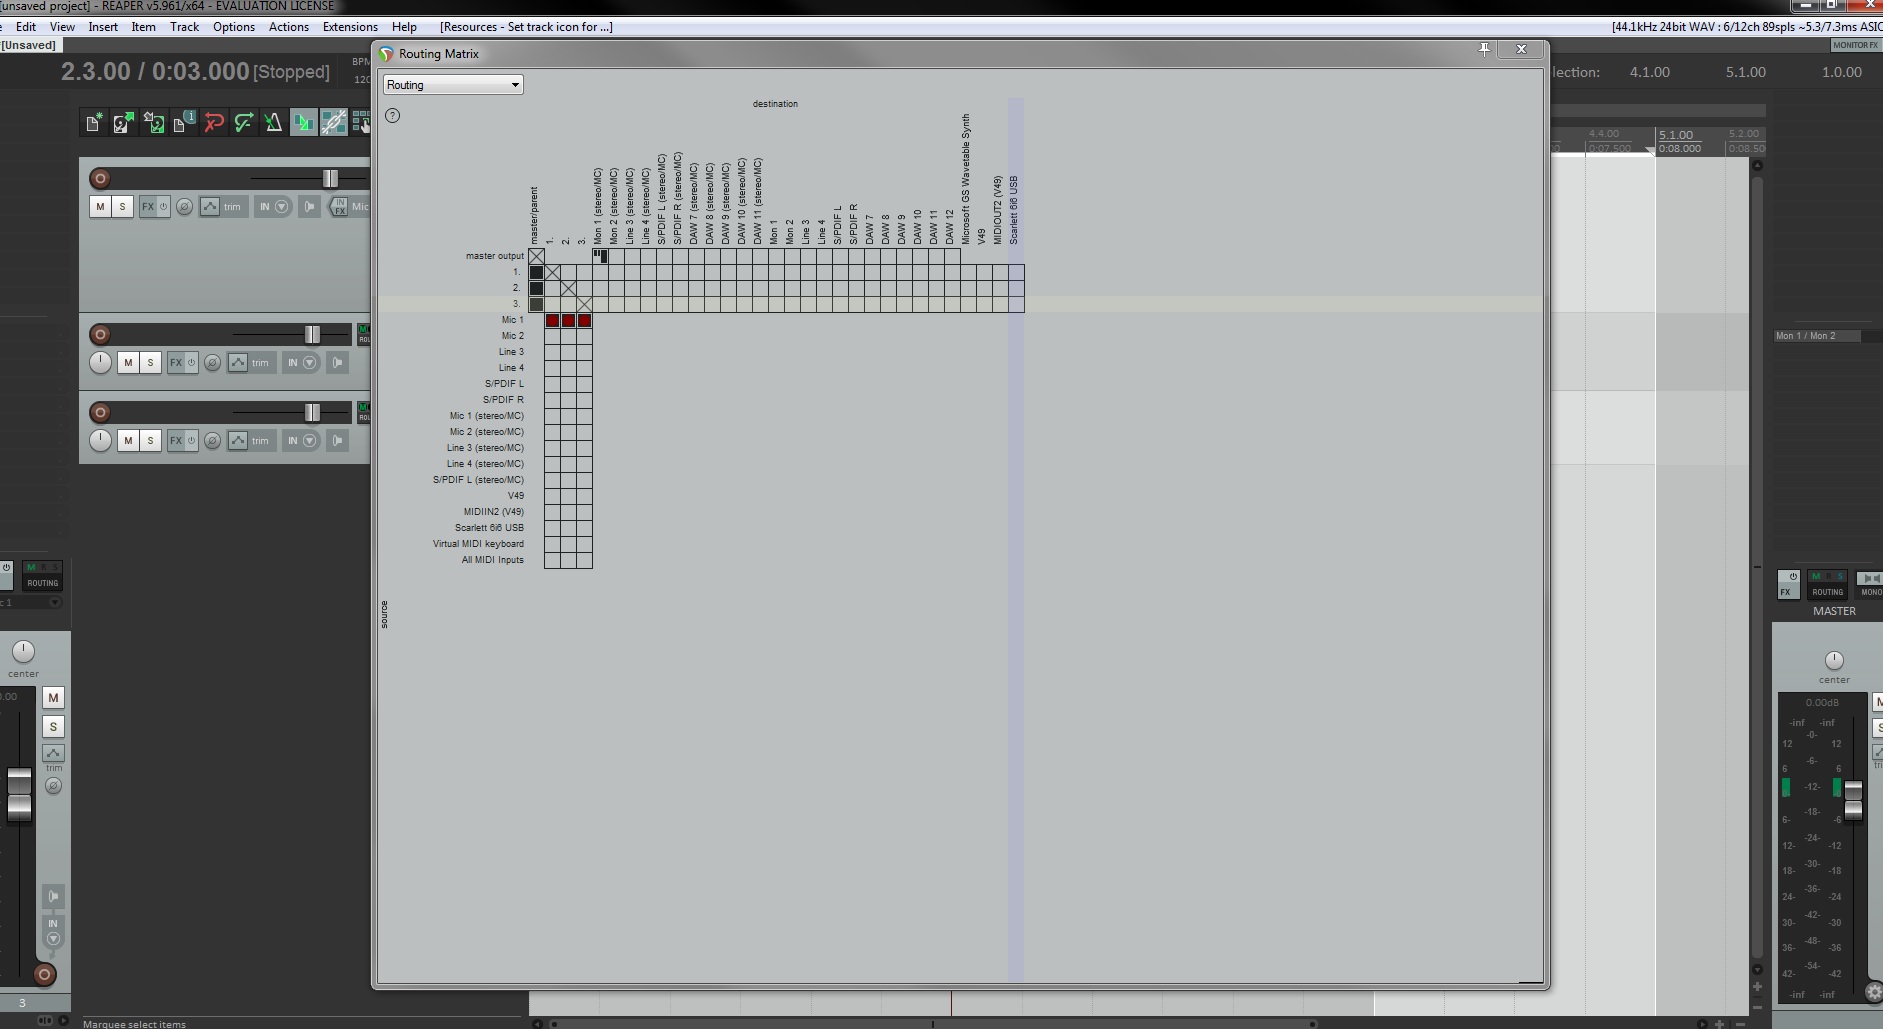
Task: Toggle Mic 1 to track 3 routing cell
Action: 584,320
